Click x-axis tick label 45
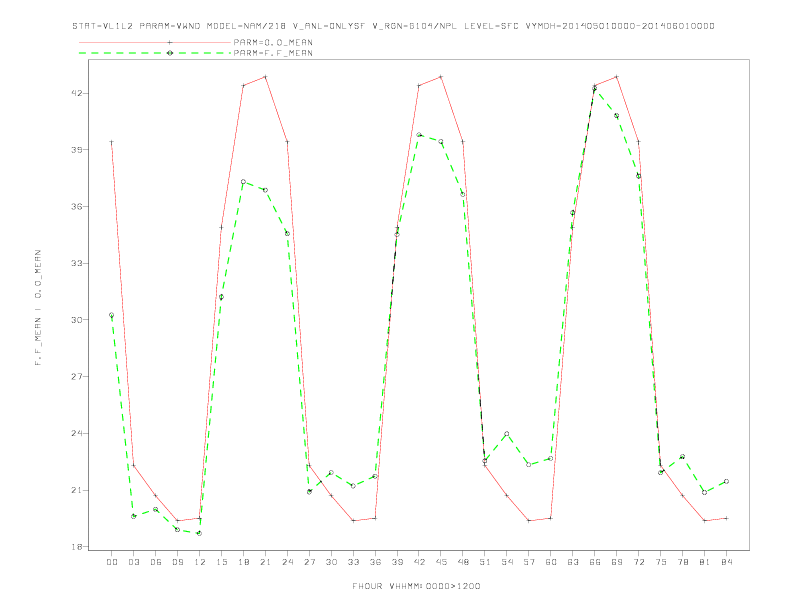The height and width of the screenshot is (612, 792). point(441,562)
